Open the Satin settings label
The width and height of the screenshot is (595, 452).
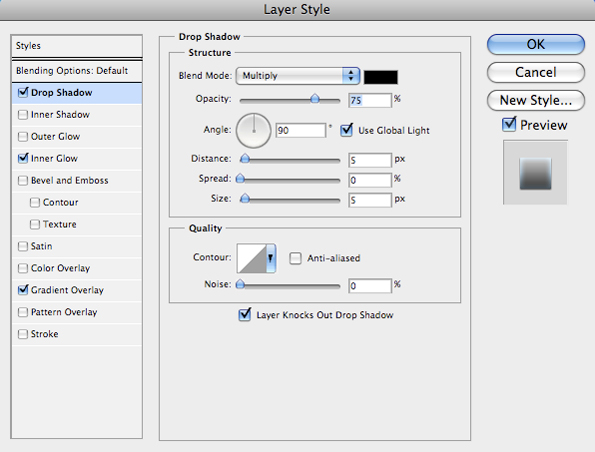[x=41, y=247]
